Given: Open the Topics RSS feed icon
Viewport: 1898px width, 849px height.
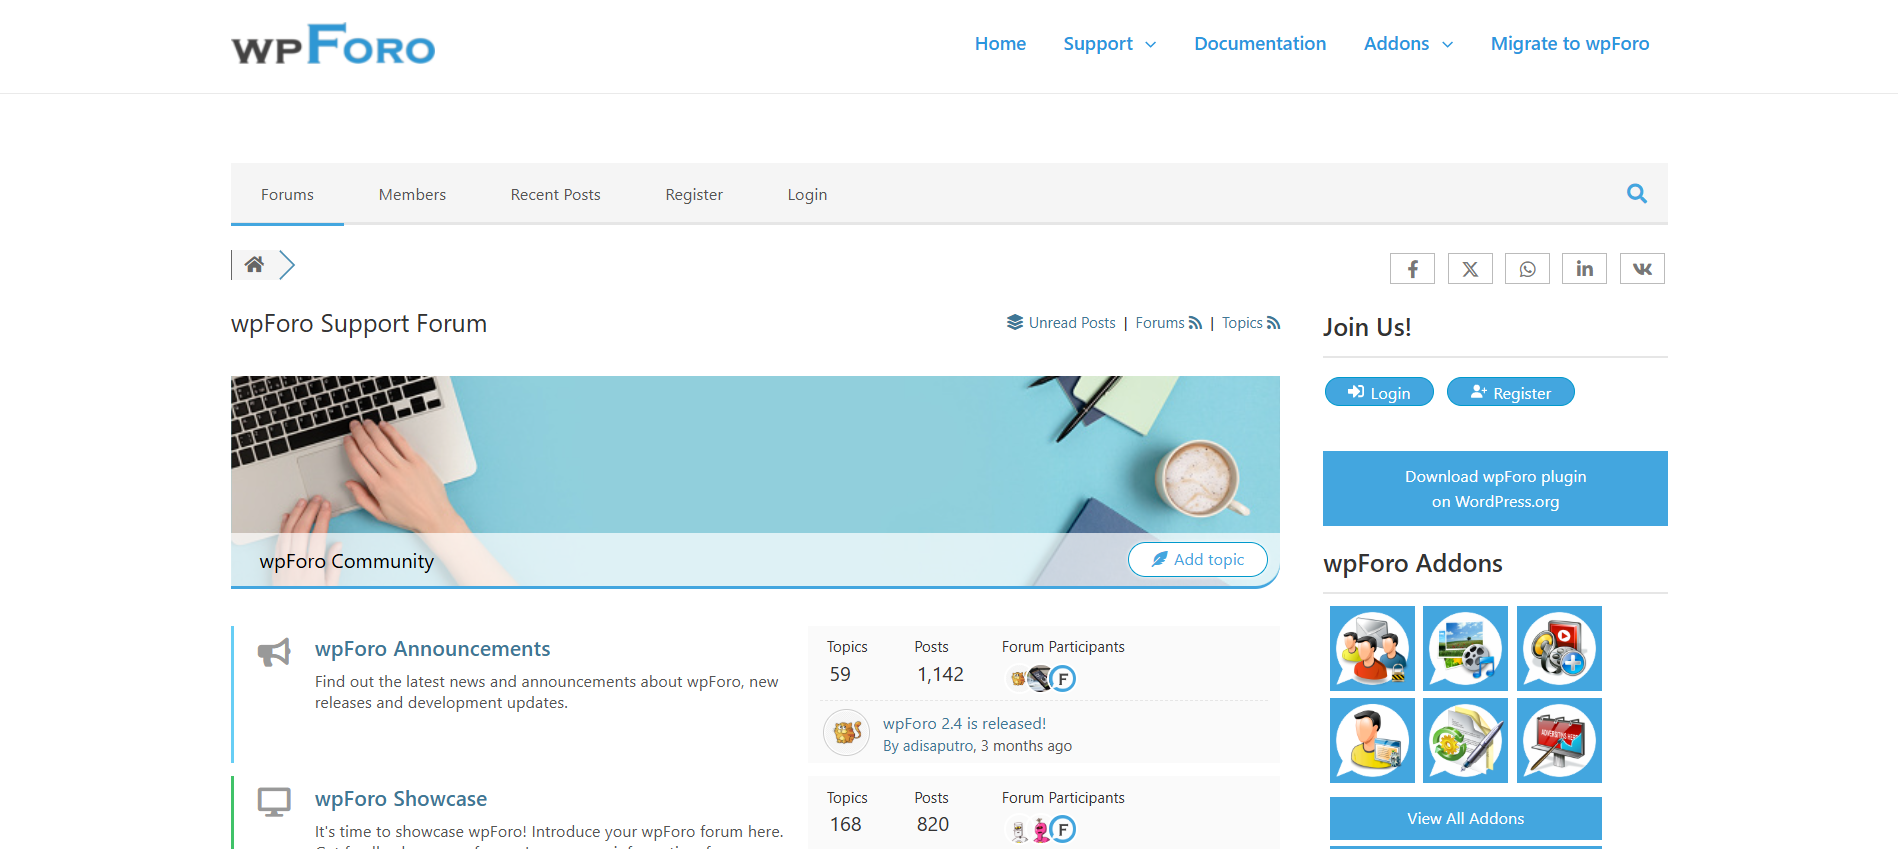Looking at the screenshot, I should click(x=1273, y=323).
